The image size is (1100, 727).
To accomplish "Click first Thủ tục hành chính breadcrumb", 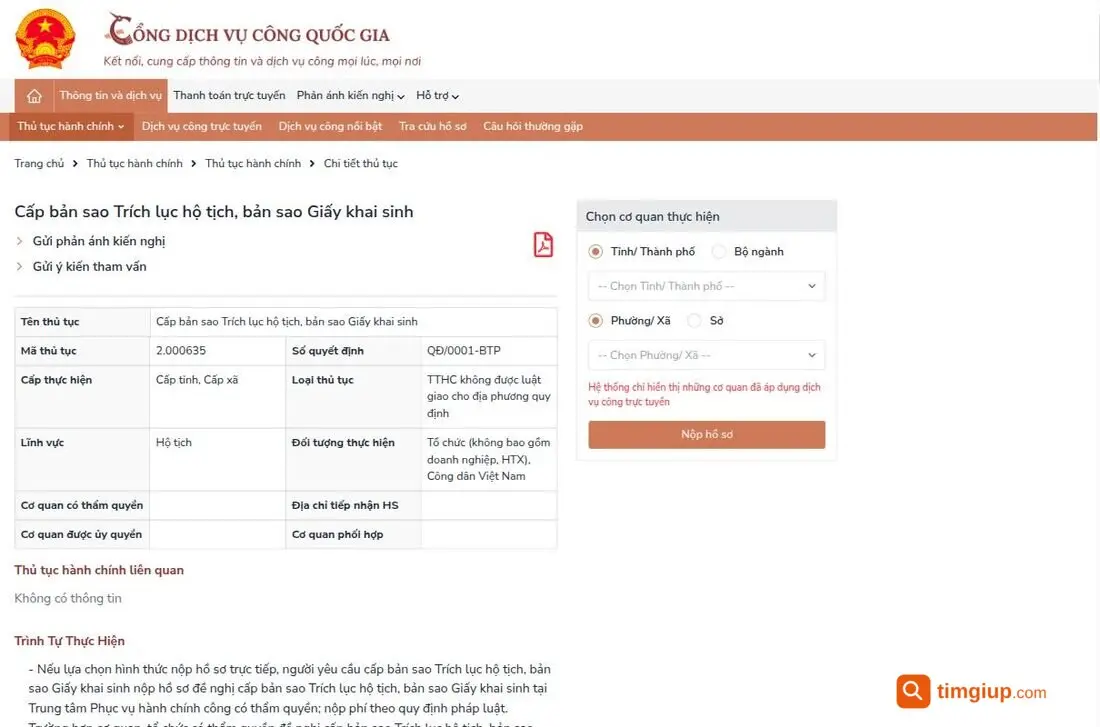I will click(x=135, y=164).
